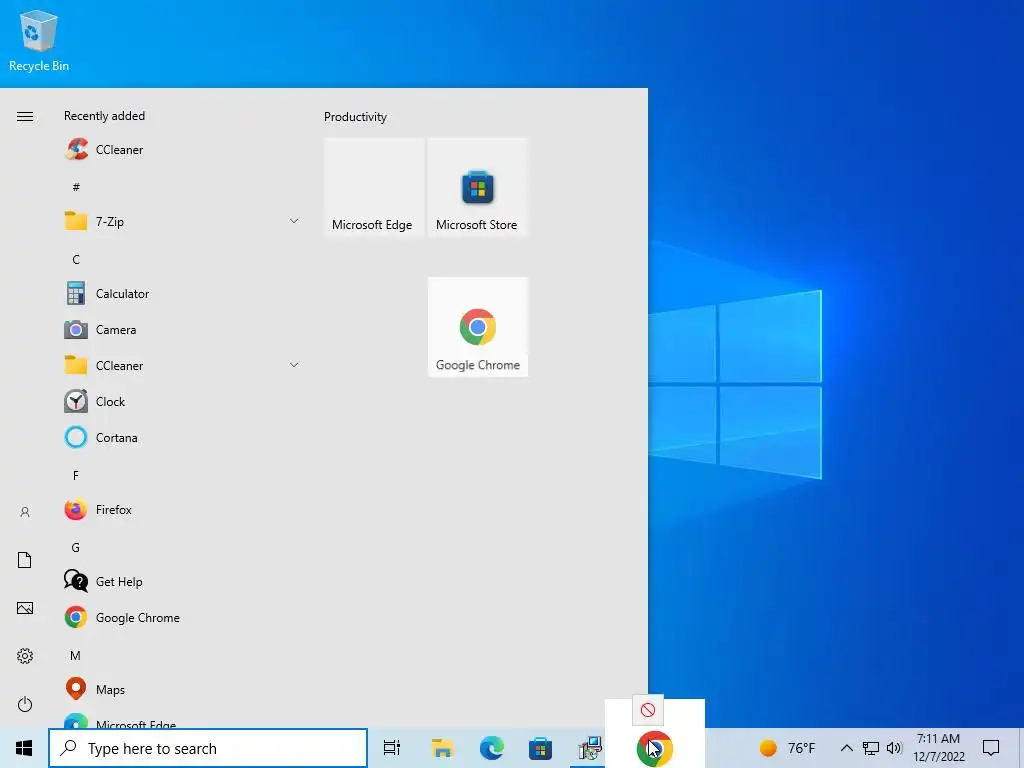Open File Explorer from the taskbar

pyautogui.click(x=442, y=748)
